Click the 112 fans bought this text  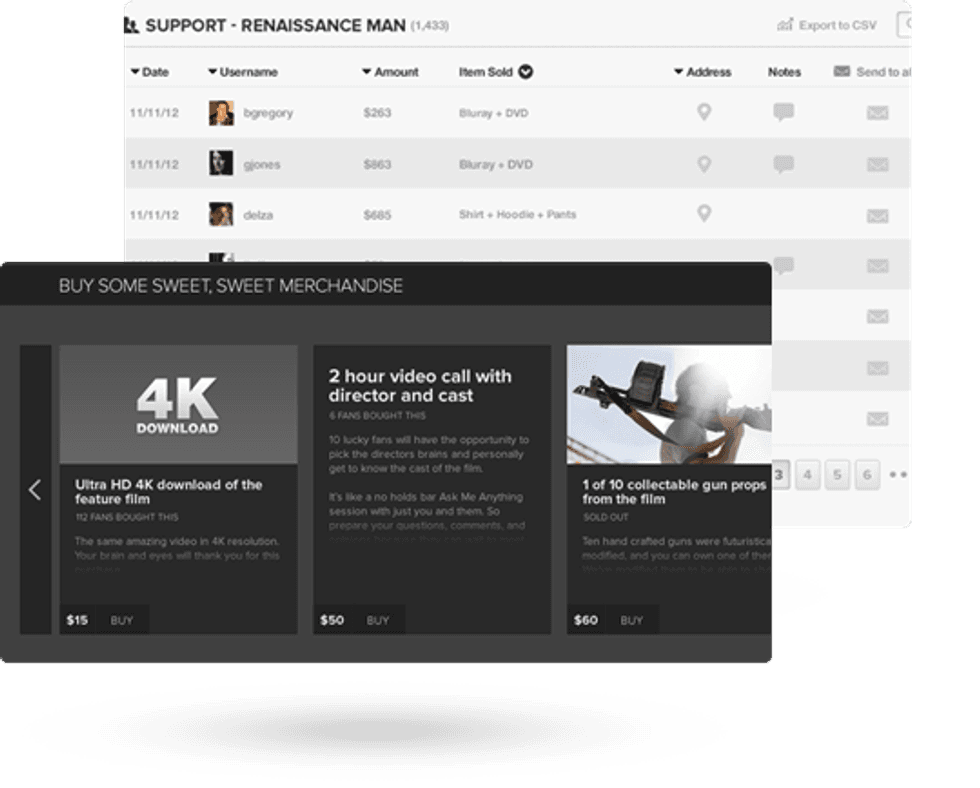point(127,517)
